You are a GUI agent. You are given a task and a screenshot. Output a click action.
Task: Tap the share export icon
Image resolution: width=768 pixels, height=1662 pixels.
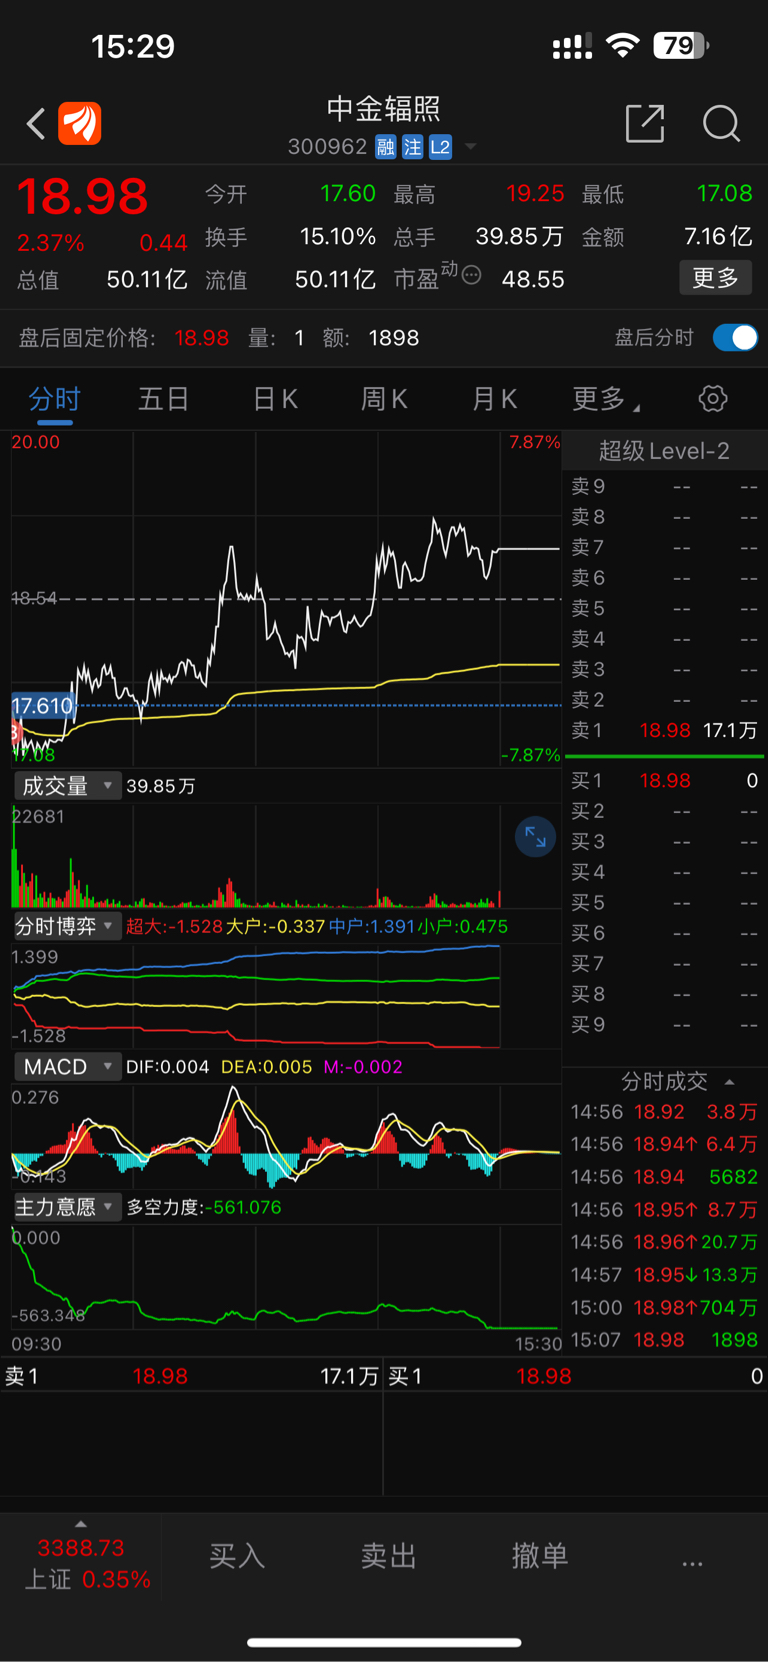645,123
